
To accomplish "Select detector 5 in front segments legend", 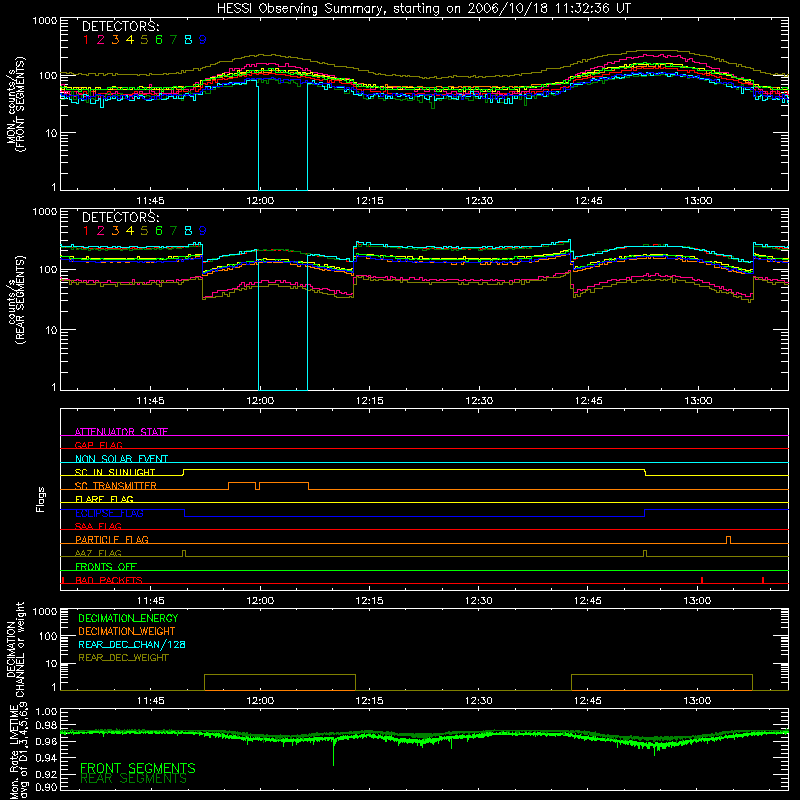I will click(144, 40).
